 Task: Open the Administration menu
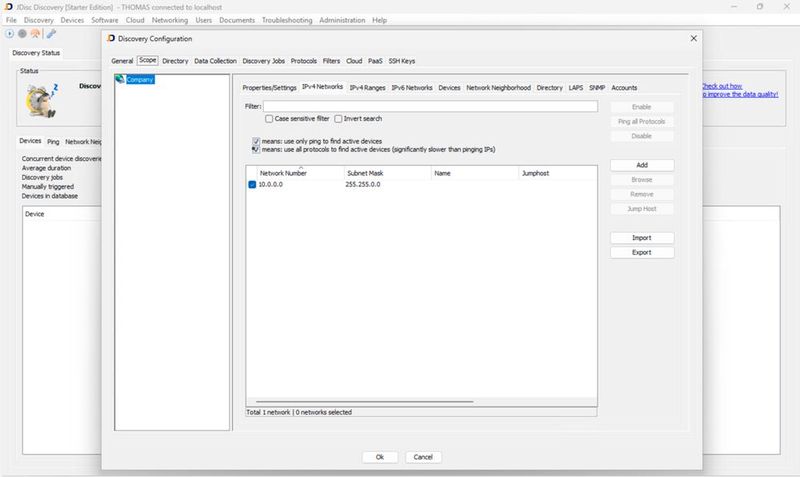pos(342,20)
